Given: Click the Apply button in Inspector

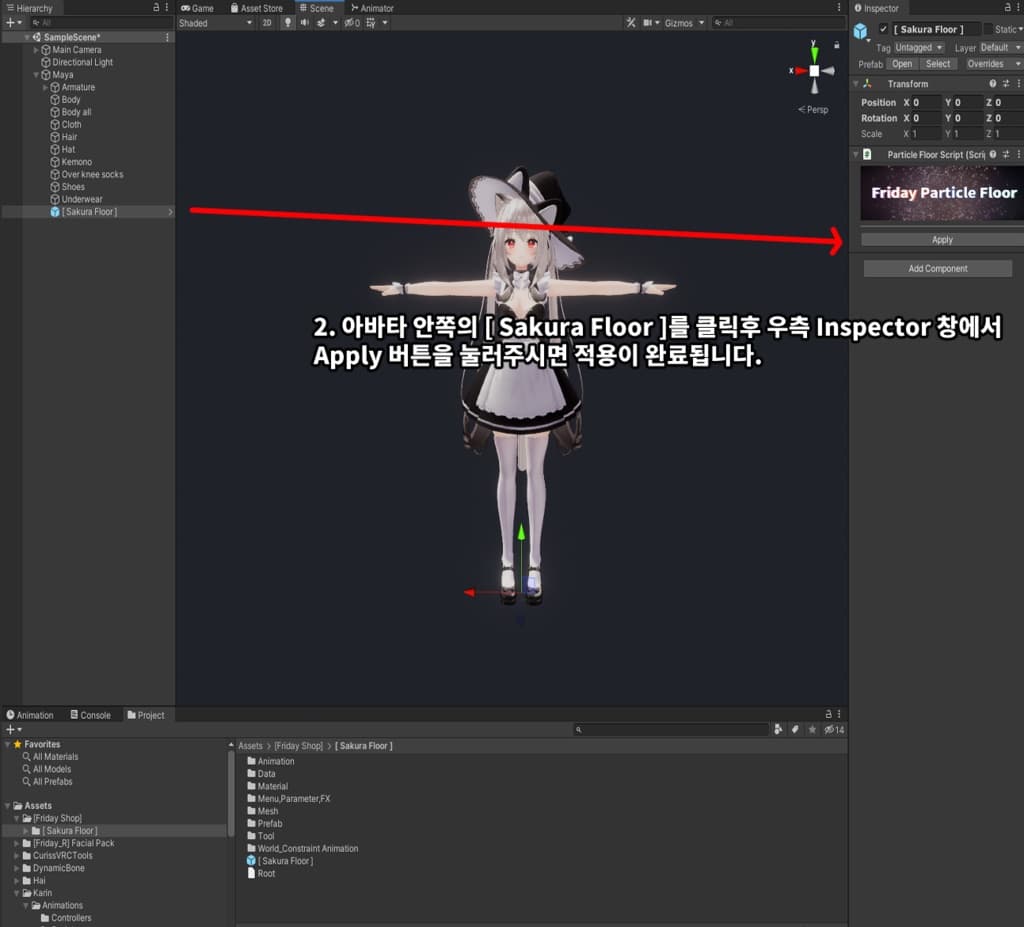Looking at the screenshot, I should click(x=941, y=240).
